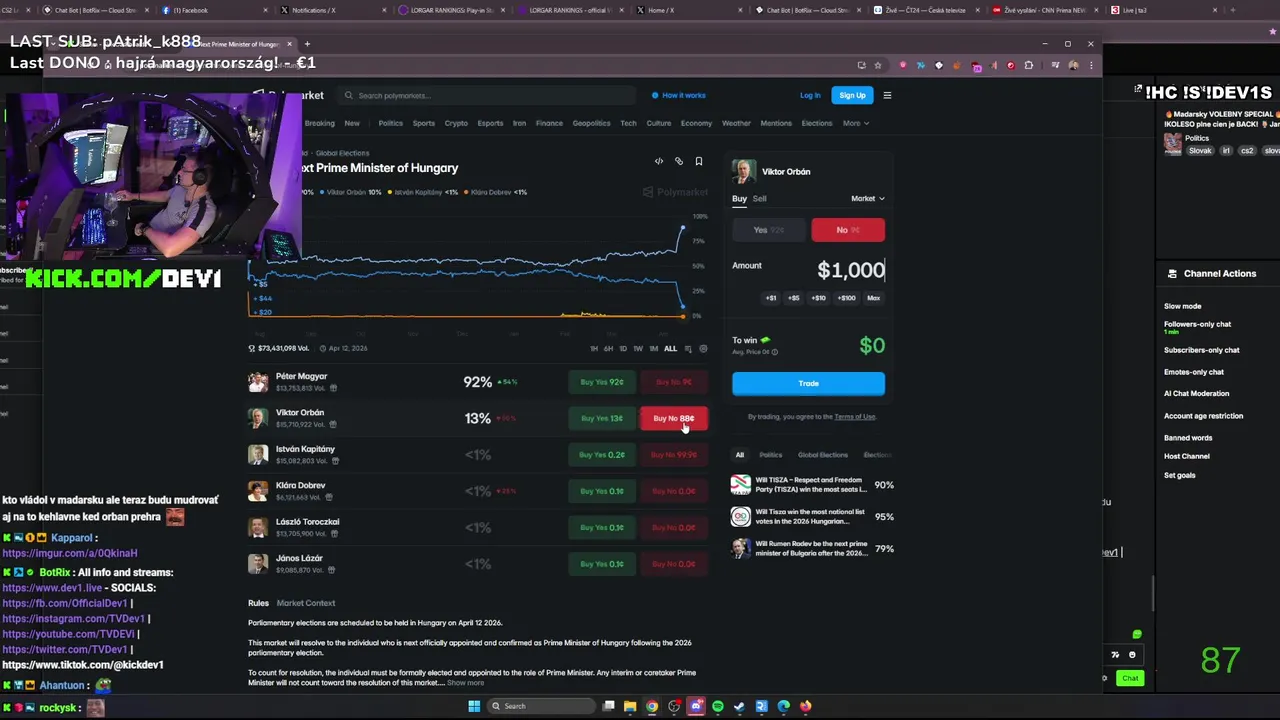Screen dimensions: 1280x720
Task: Open the Chrome profile avatar
Action: (1073, 65)
